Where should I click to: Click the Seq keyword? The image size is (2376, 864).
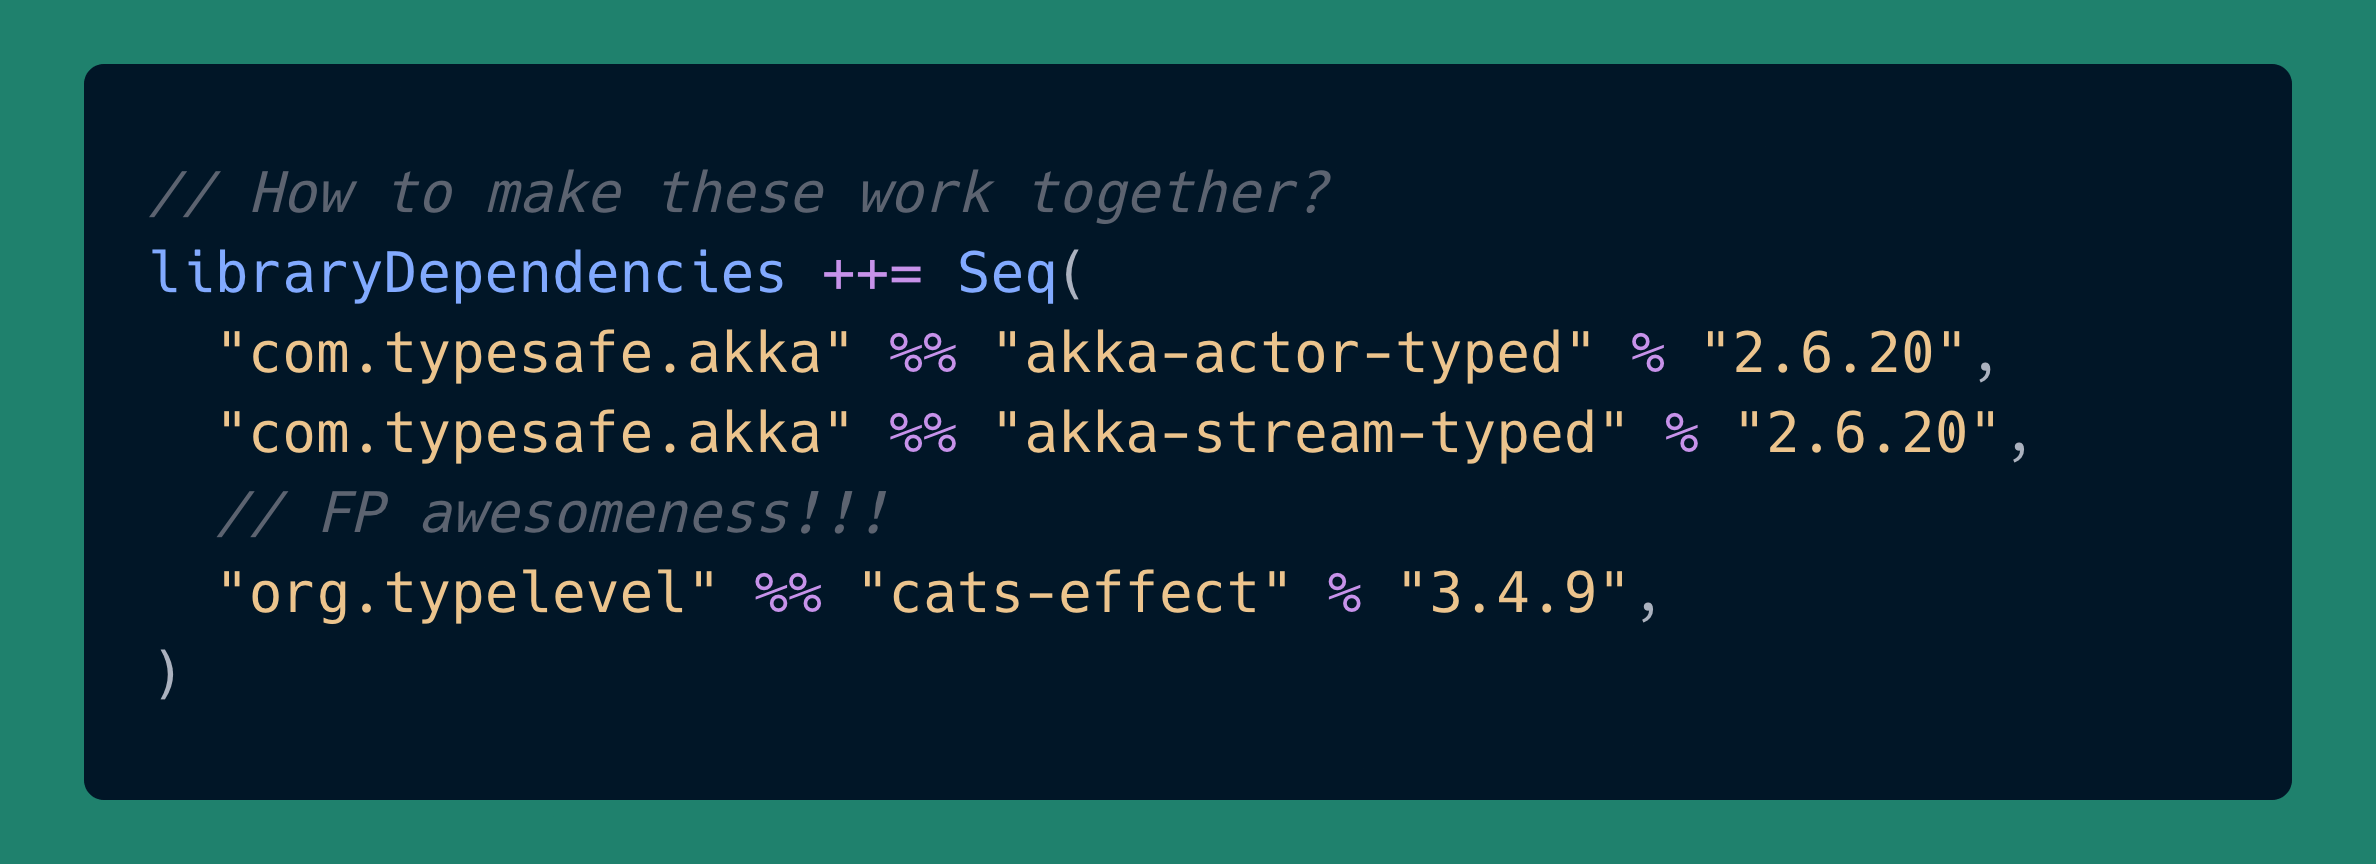coord(1007,274)
